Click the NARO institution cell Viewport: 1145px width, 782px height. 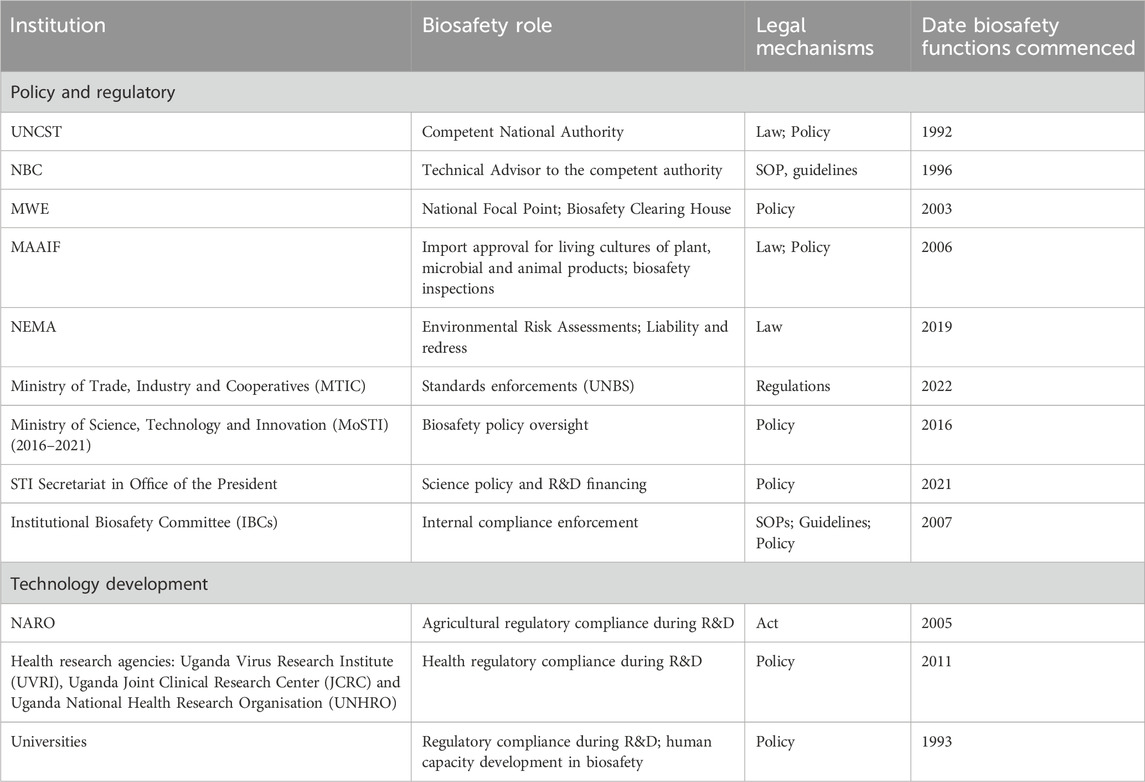pos(32,623)
